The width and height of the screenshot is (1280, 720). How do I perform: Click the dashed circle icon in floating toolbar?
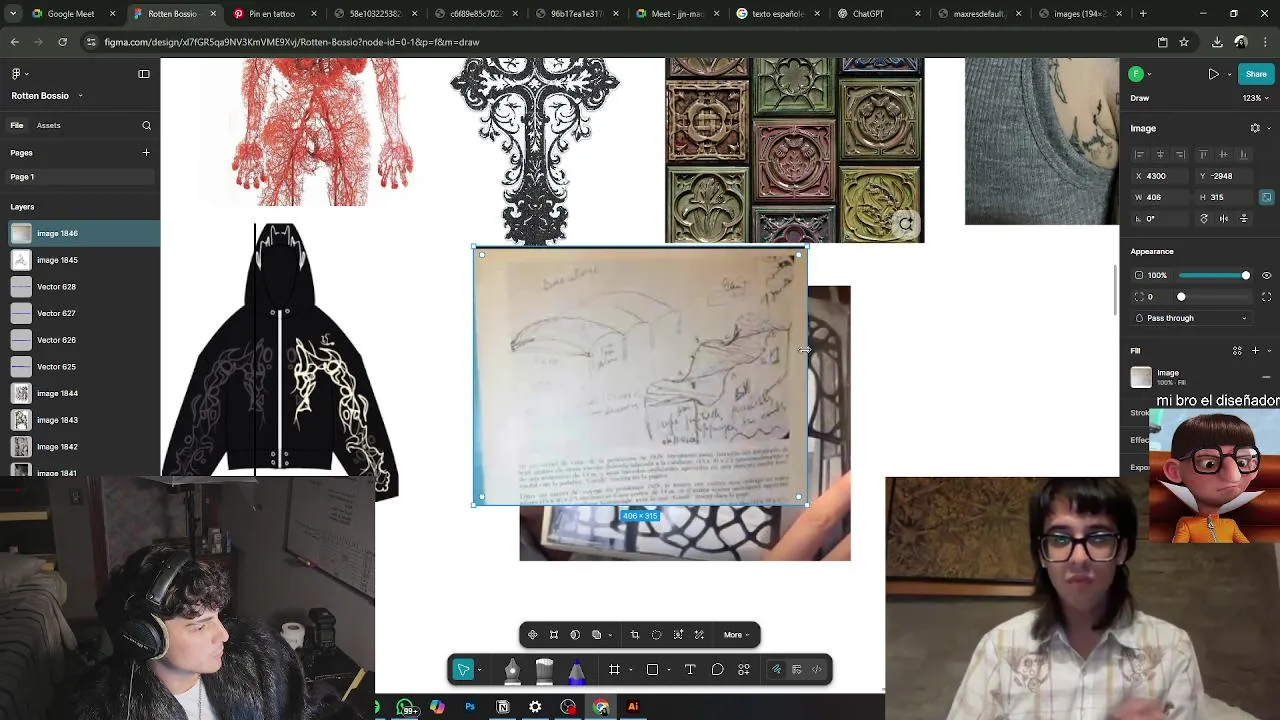pos(656,635)
